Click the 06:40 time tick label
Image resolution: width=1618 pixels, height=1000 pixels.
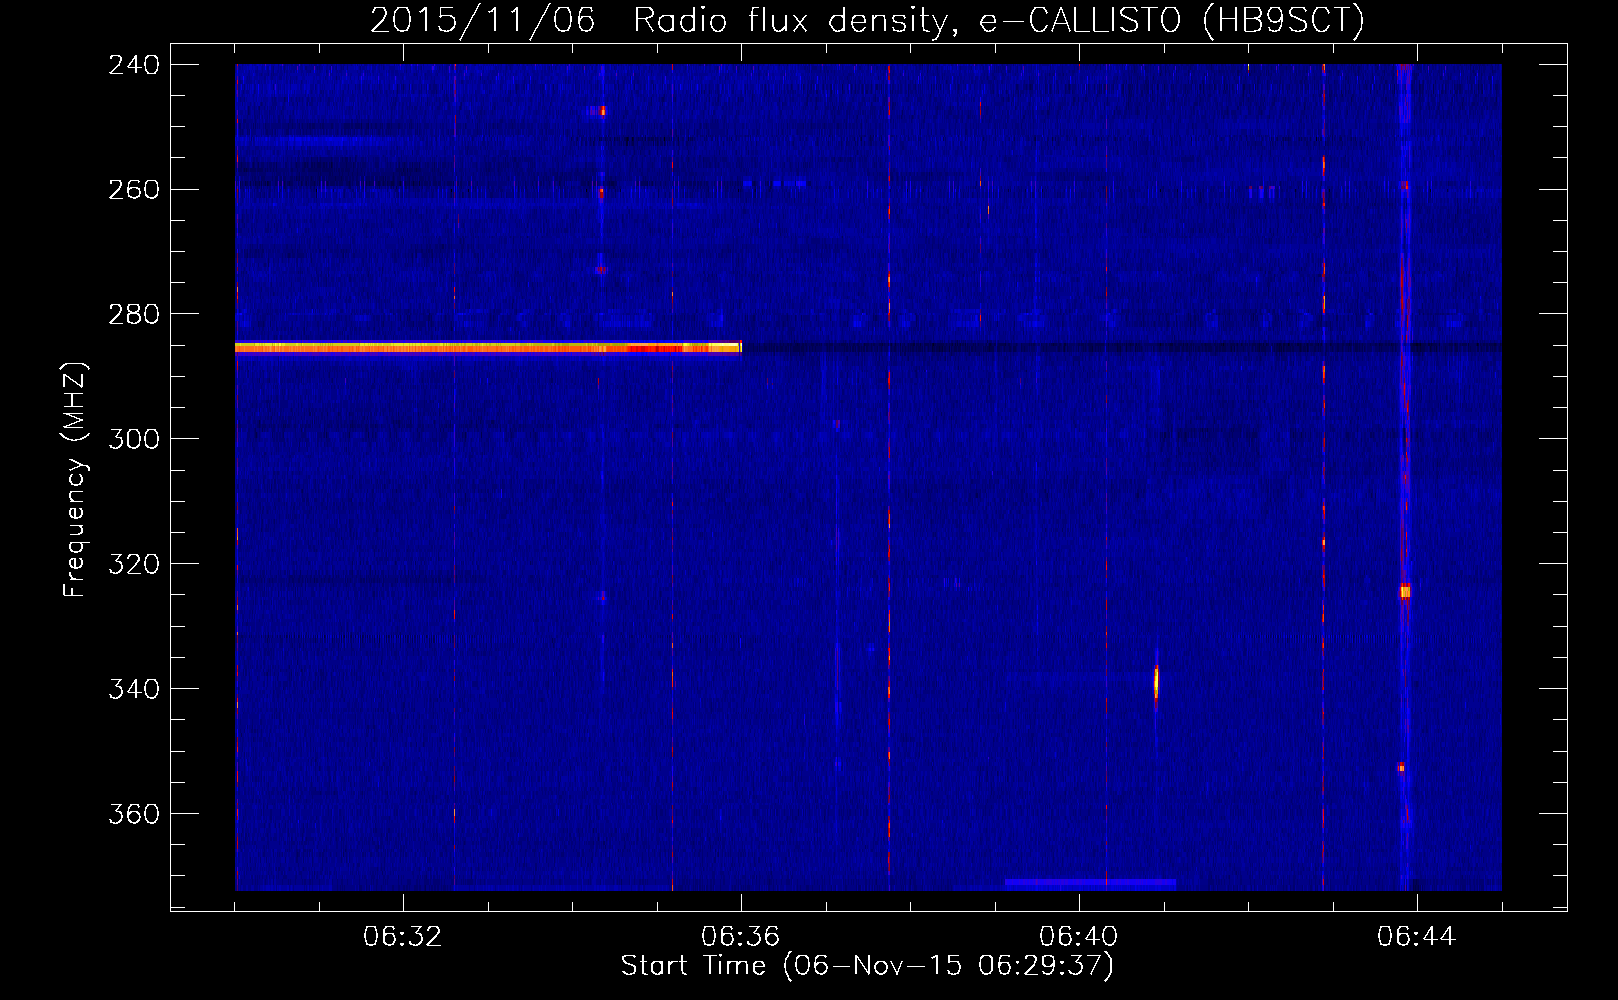[x=1079, y=937]
